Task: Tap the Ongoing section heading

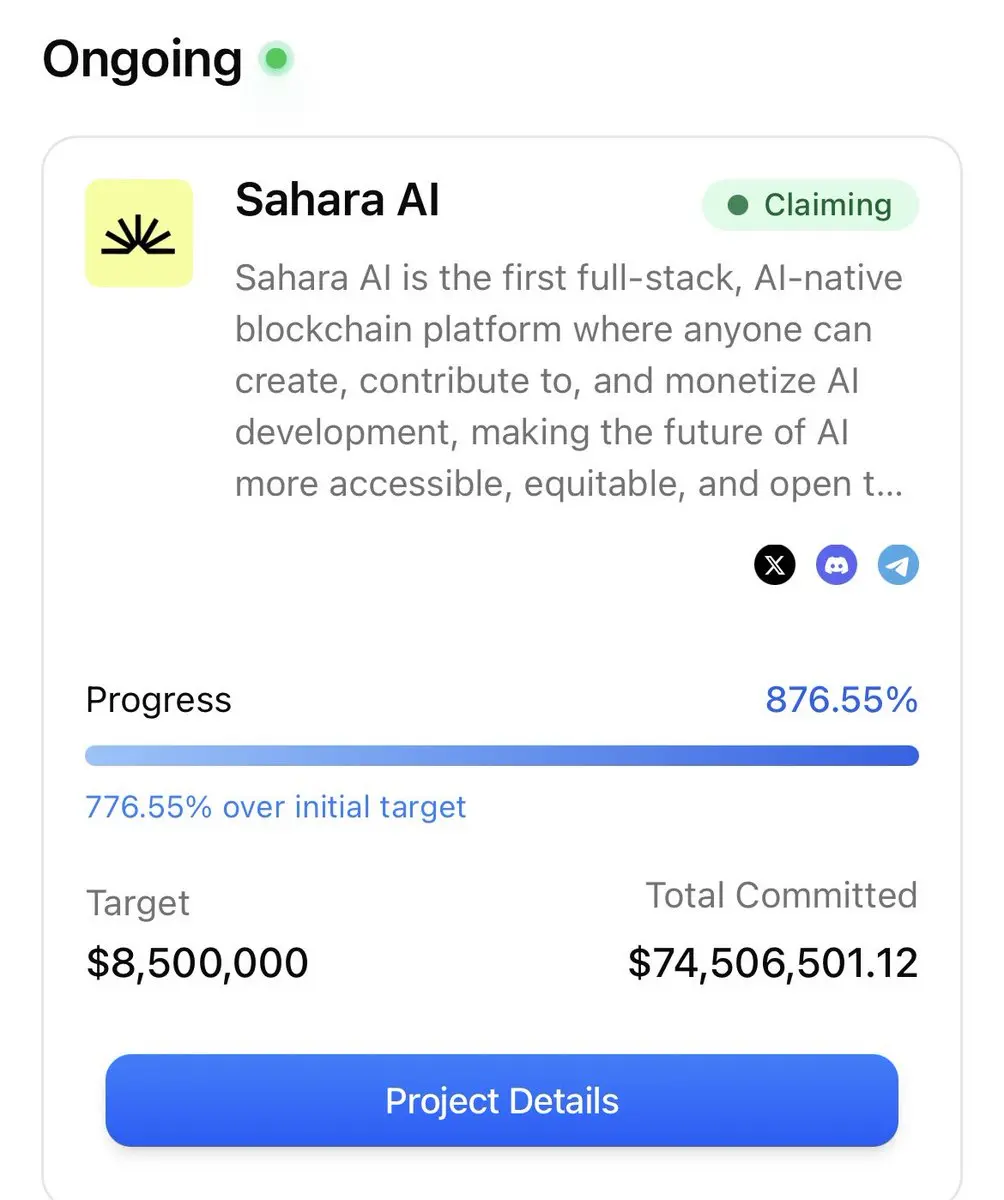Action: [142, 59]
